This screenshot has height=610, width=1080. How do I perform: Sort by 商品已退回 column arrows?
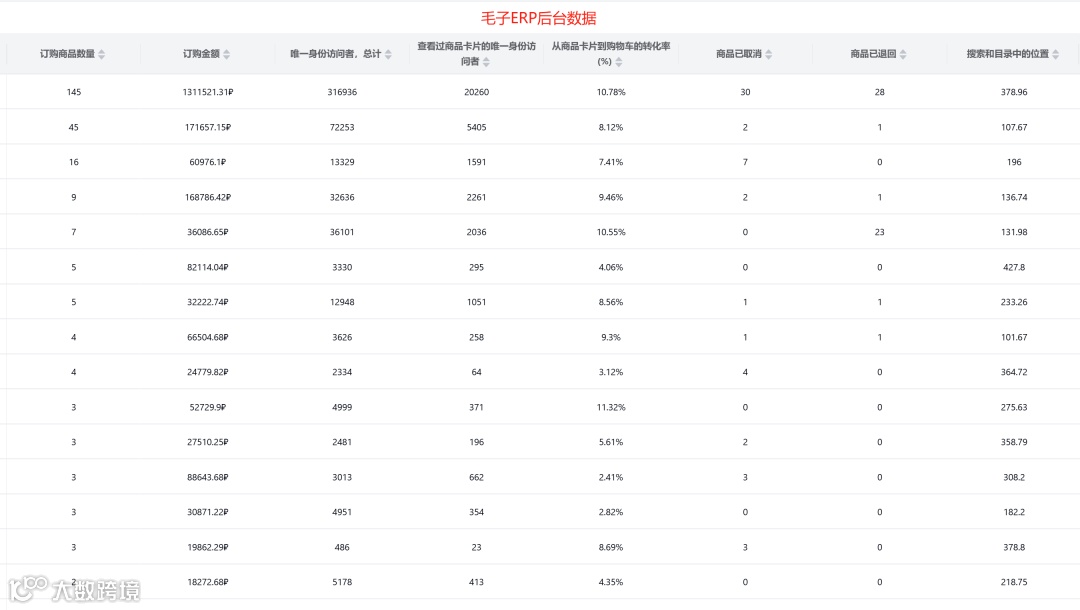coord(903,54)
